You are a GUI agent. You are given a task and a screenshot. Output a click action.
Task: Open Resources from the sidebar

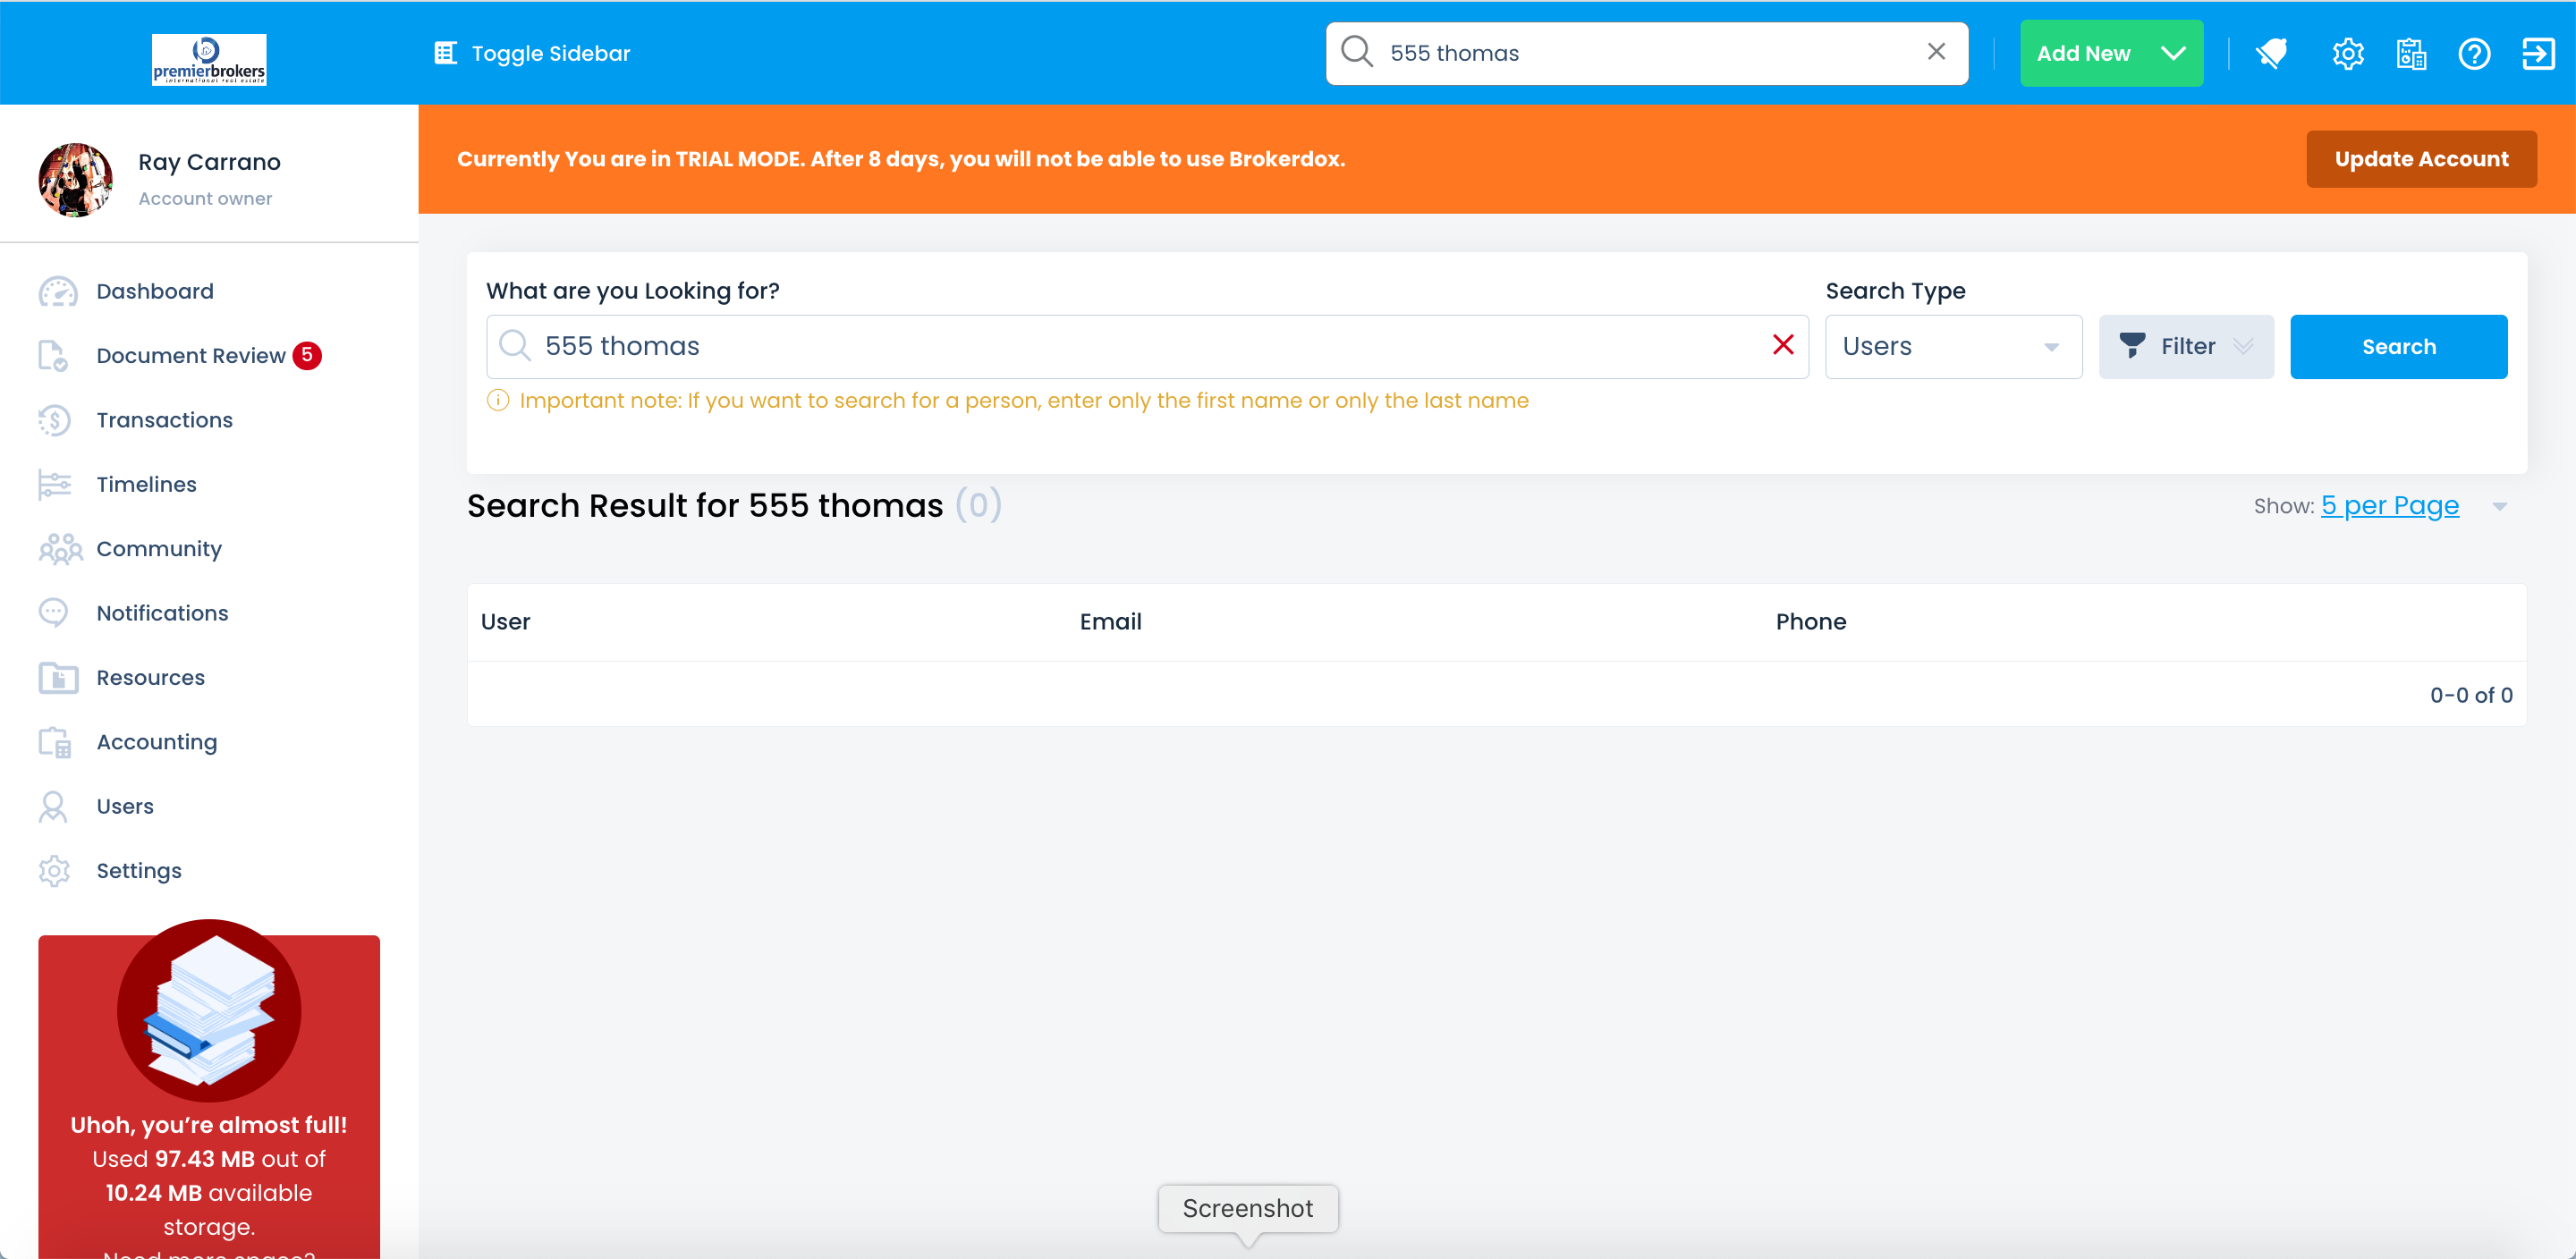pyautogui.click(x=151, y=677)
